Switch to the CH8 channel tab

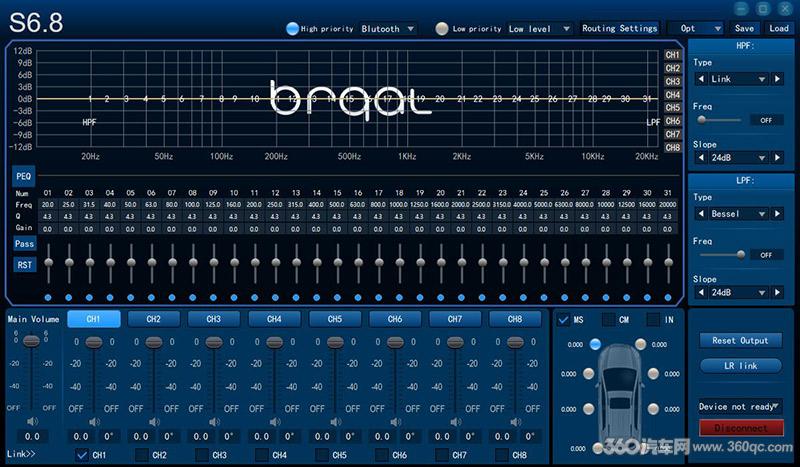(x=515, y=319)
